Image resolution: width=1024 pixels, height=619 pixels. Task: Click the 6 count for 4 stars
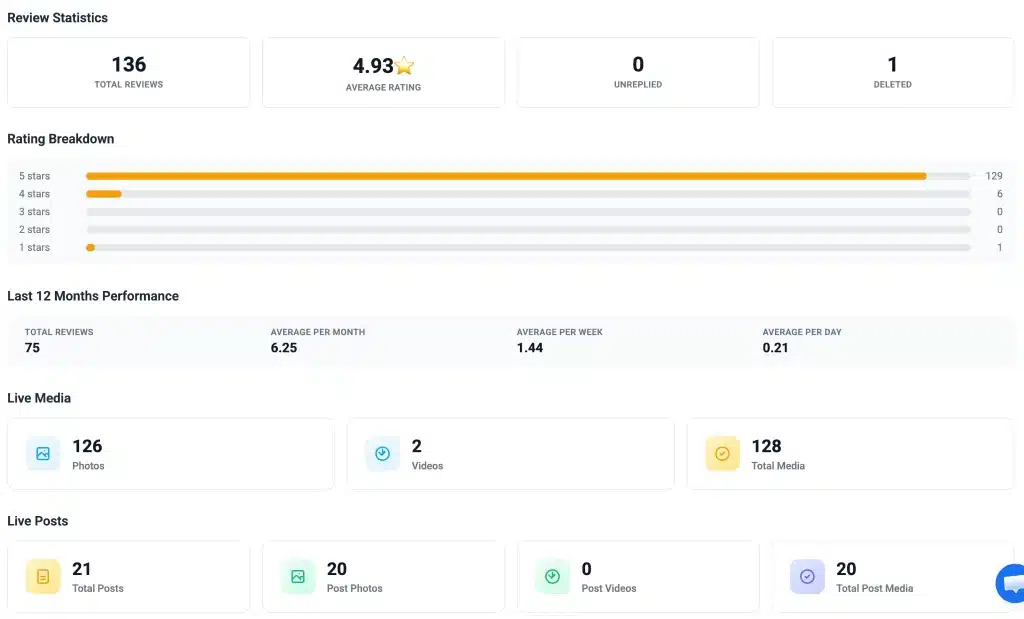pyautogui.click(x=1000, y=194)
